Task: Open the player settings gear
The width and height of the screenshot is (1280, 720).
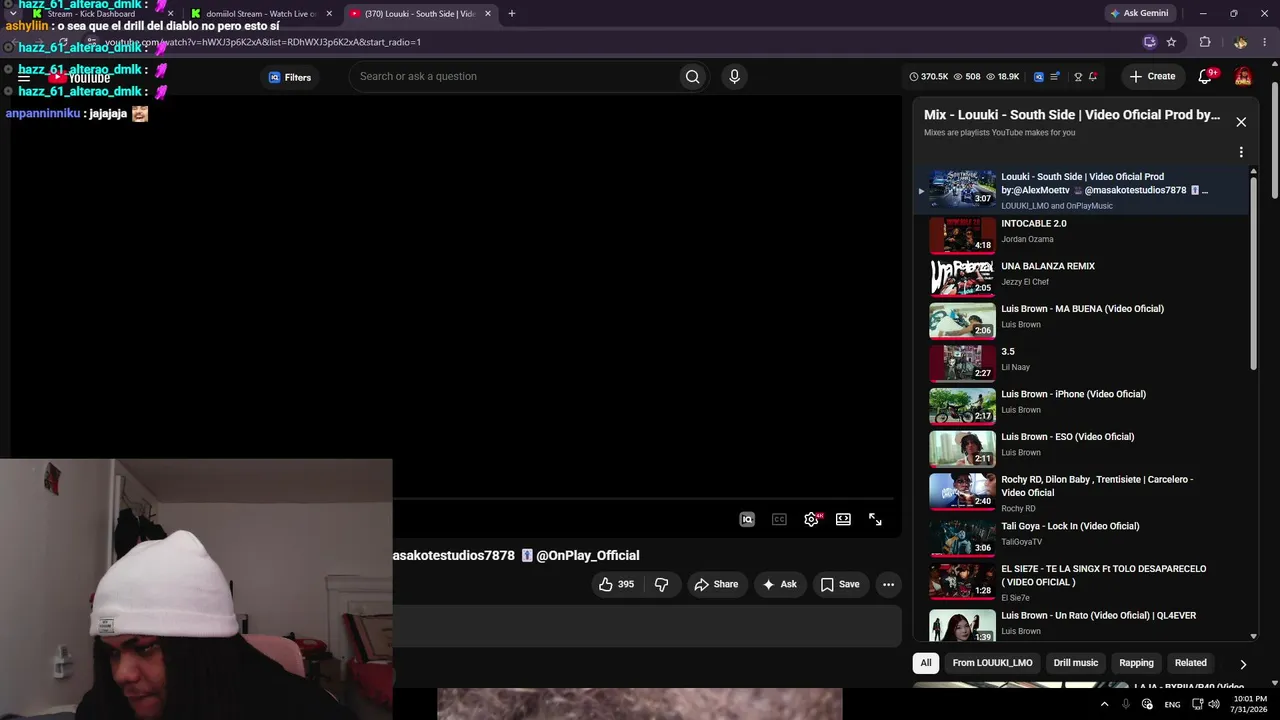Action: coord(811,519)
